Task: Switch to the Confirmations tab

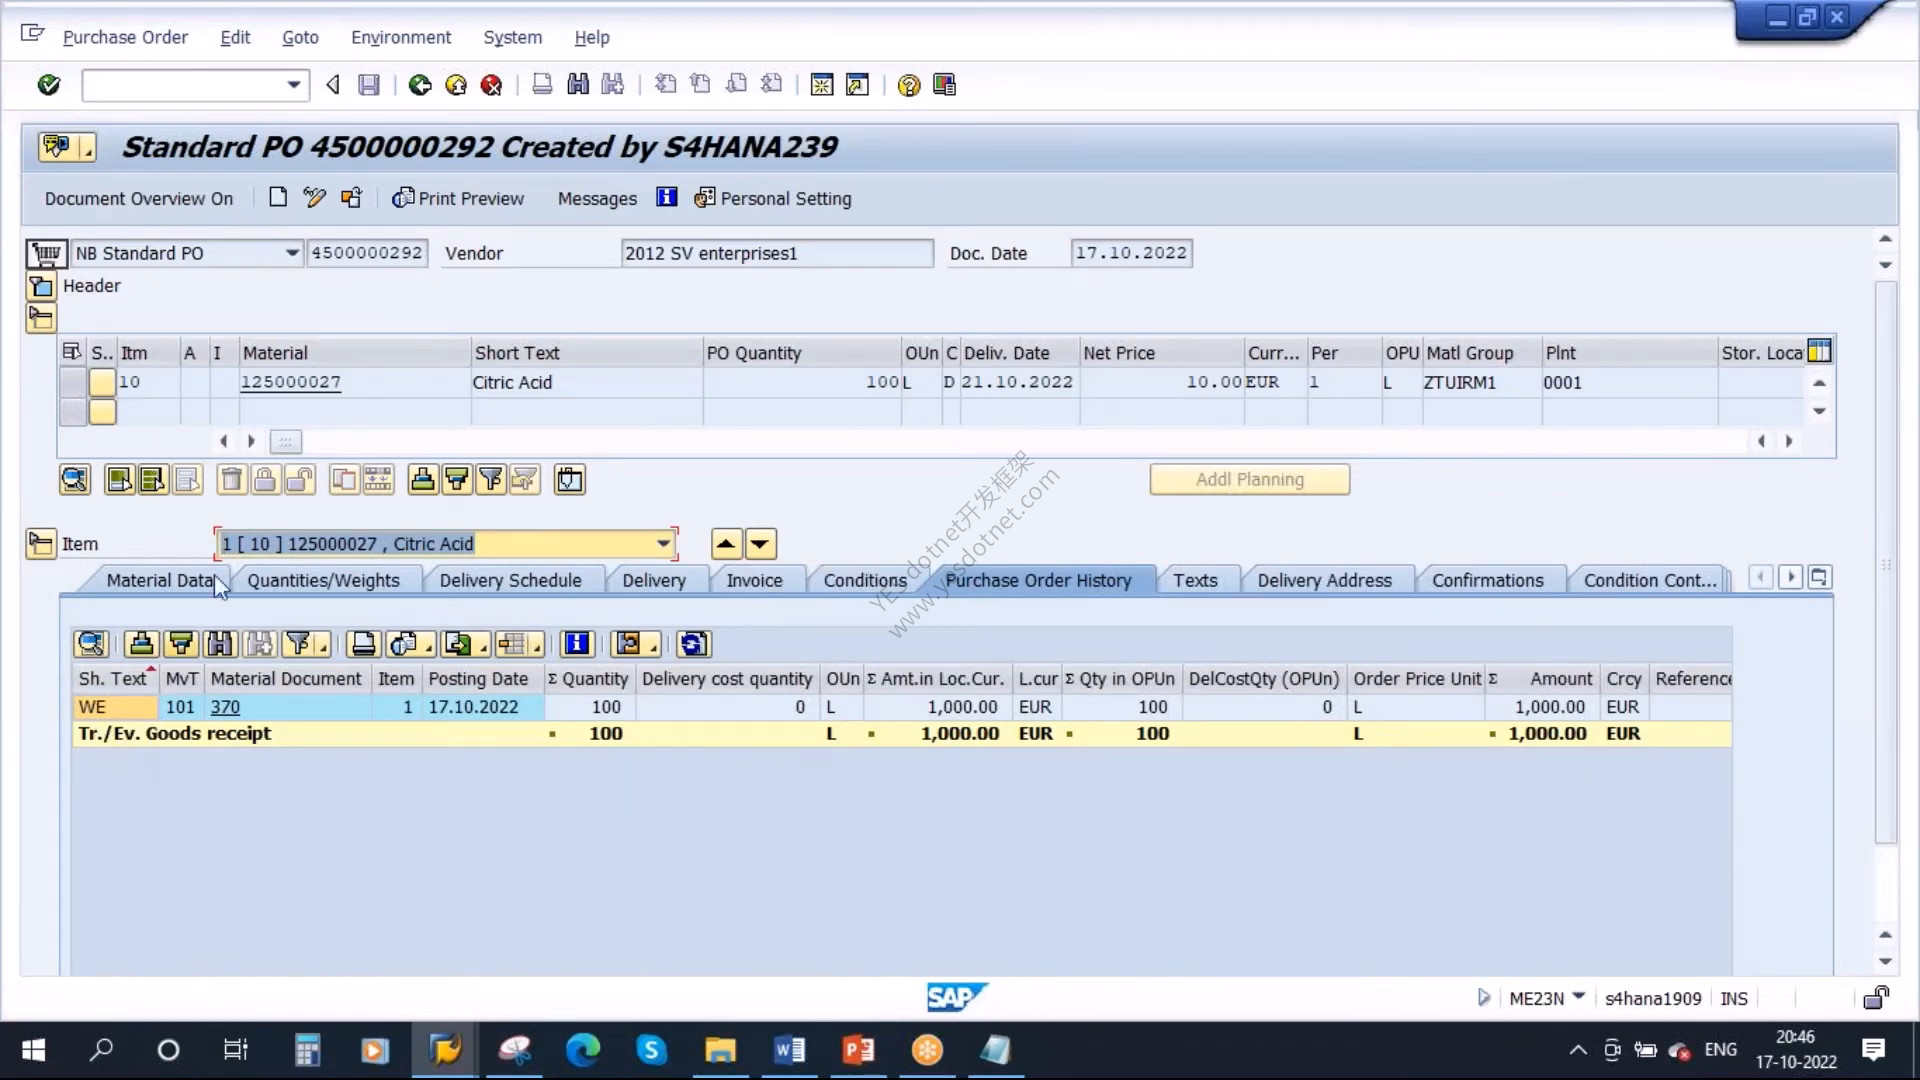Action: tap(1487, 581)
